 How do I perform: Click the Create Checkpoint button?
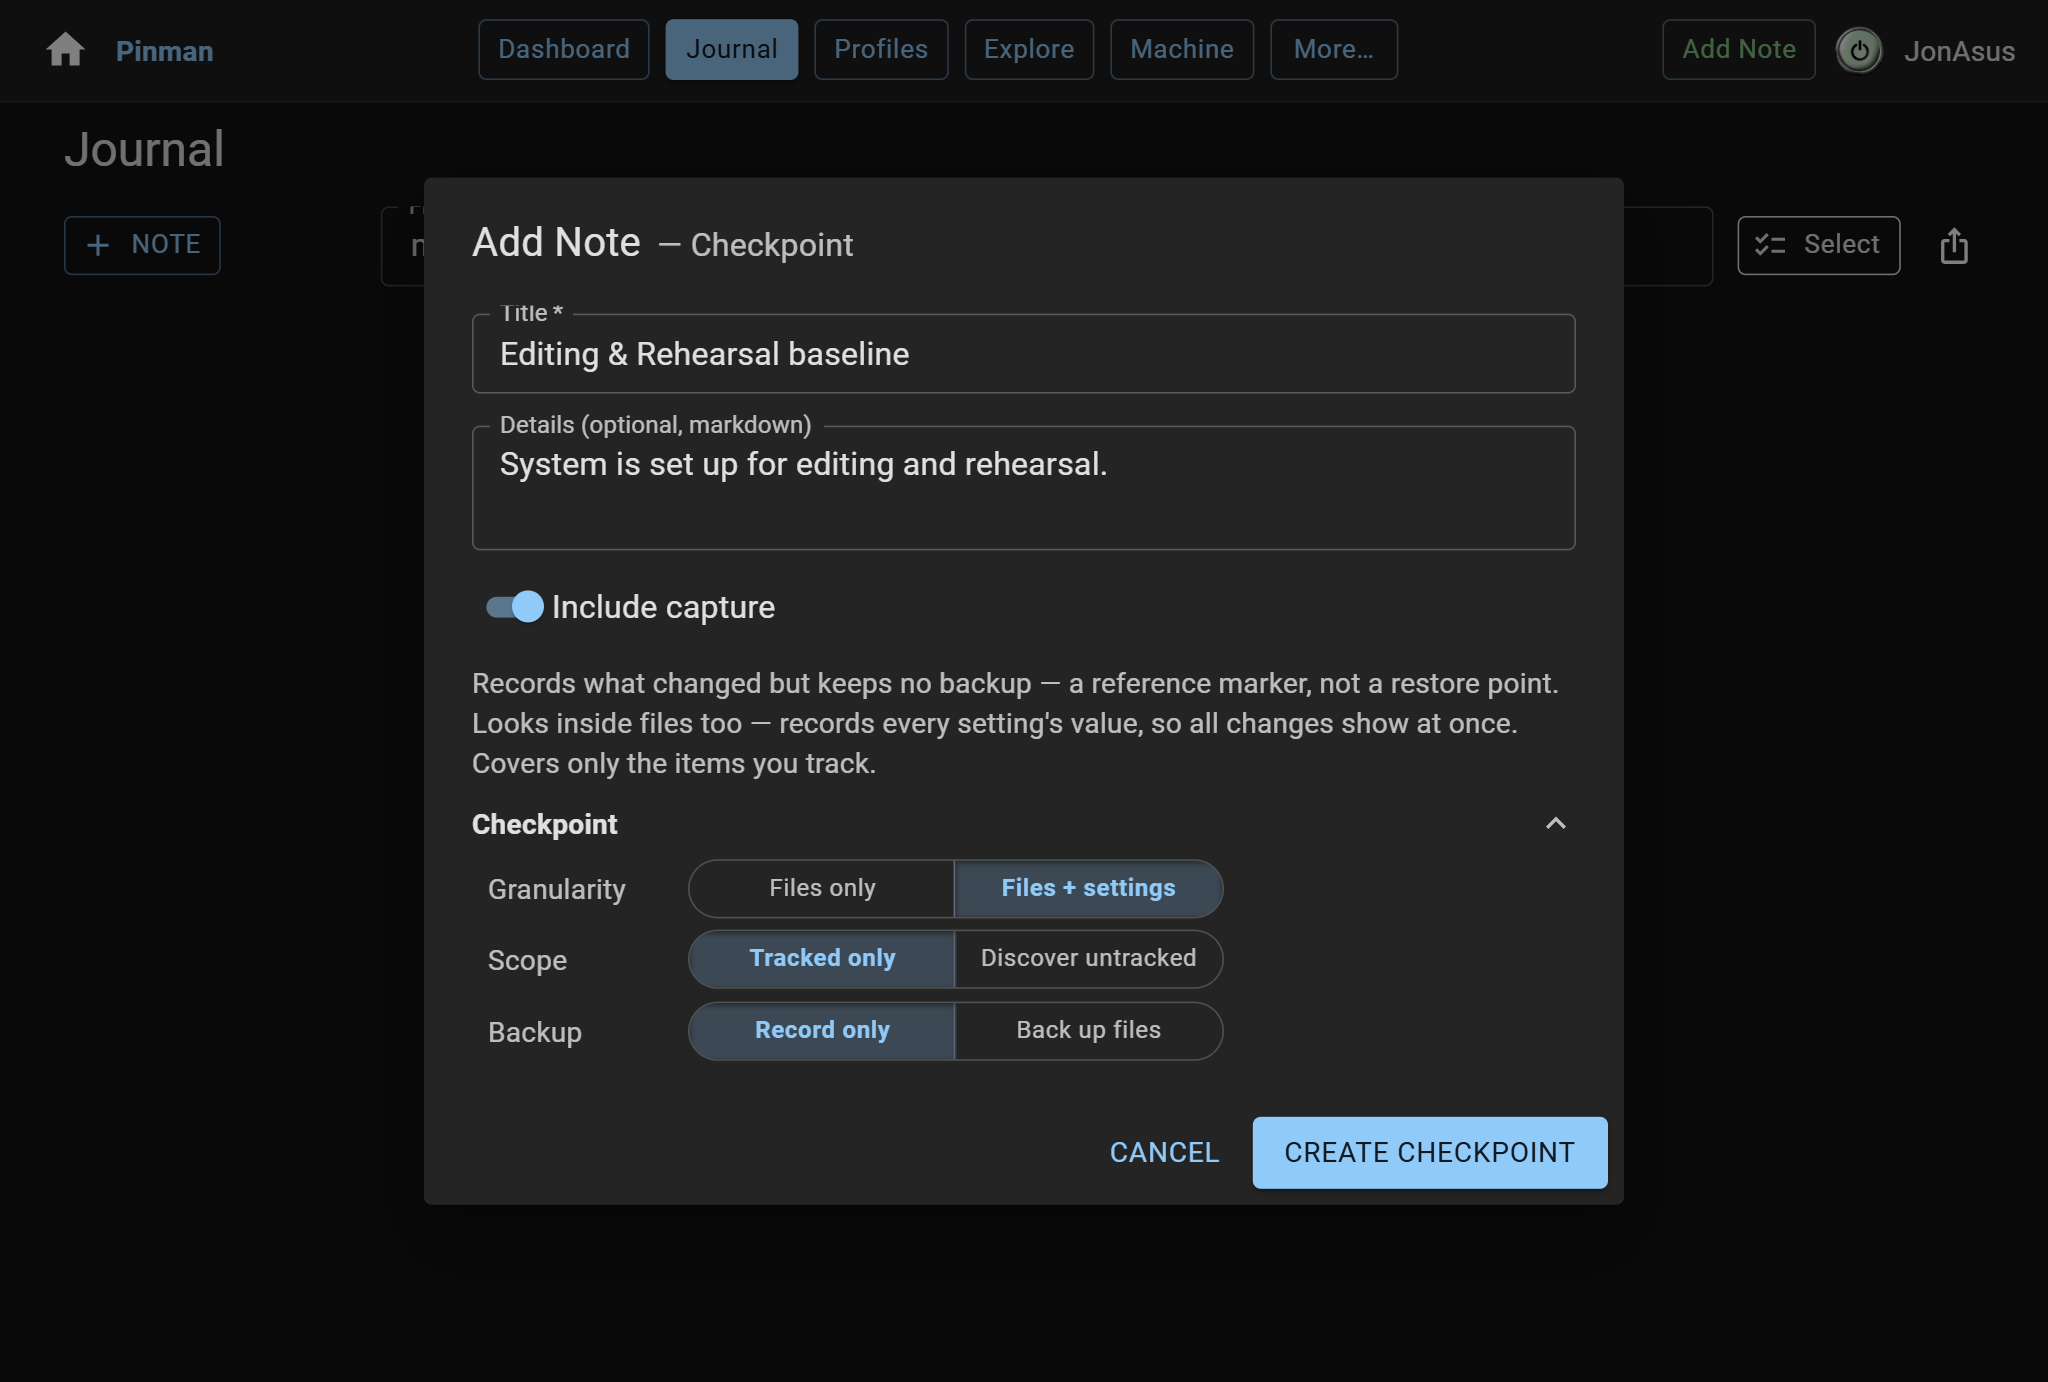(1430, 1152)
